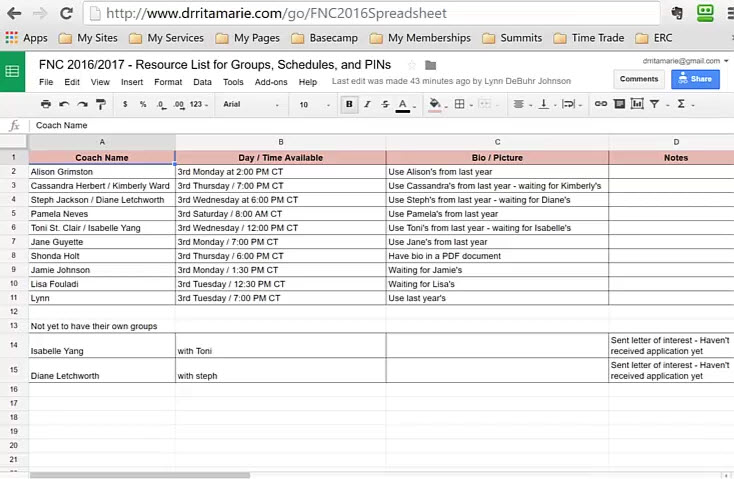Click the print icon in toolbar
The height and width of the screenshot is (479, 734).
point(45,104)
